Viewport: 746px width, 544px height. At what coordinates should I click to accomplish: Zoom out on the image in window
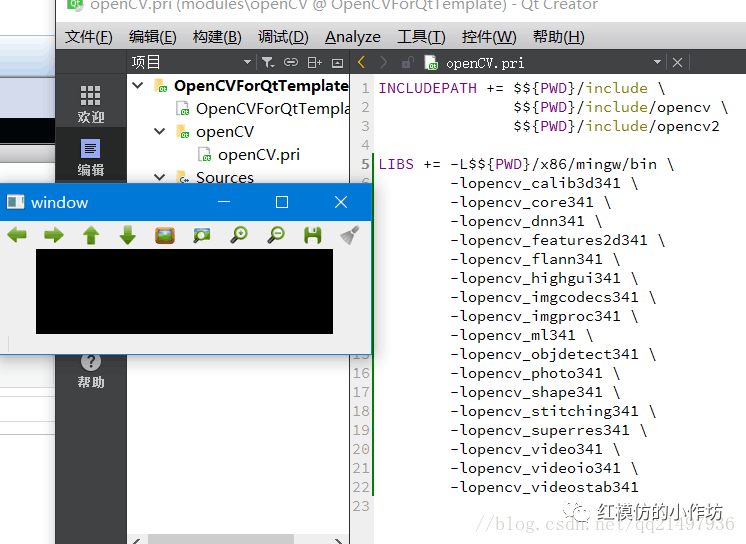point(276,235)
